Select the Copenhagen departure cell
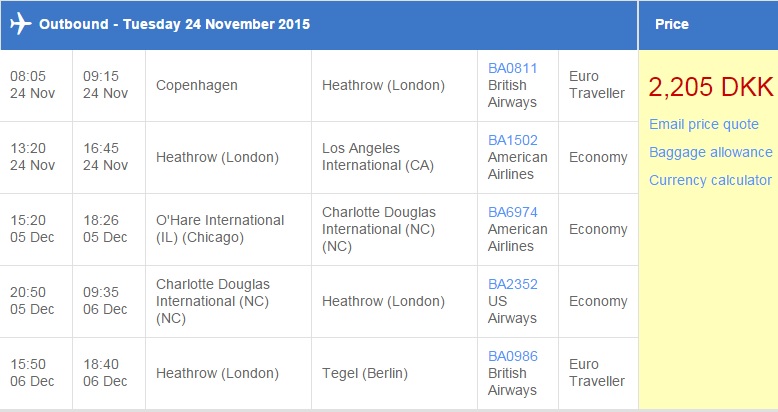Image resolution: width=778 pixels, height=412 pixels. point(228,85)
